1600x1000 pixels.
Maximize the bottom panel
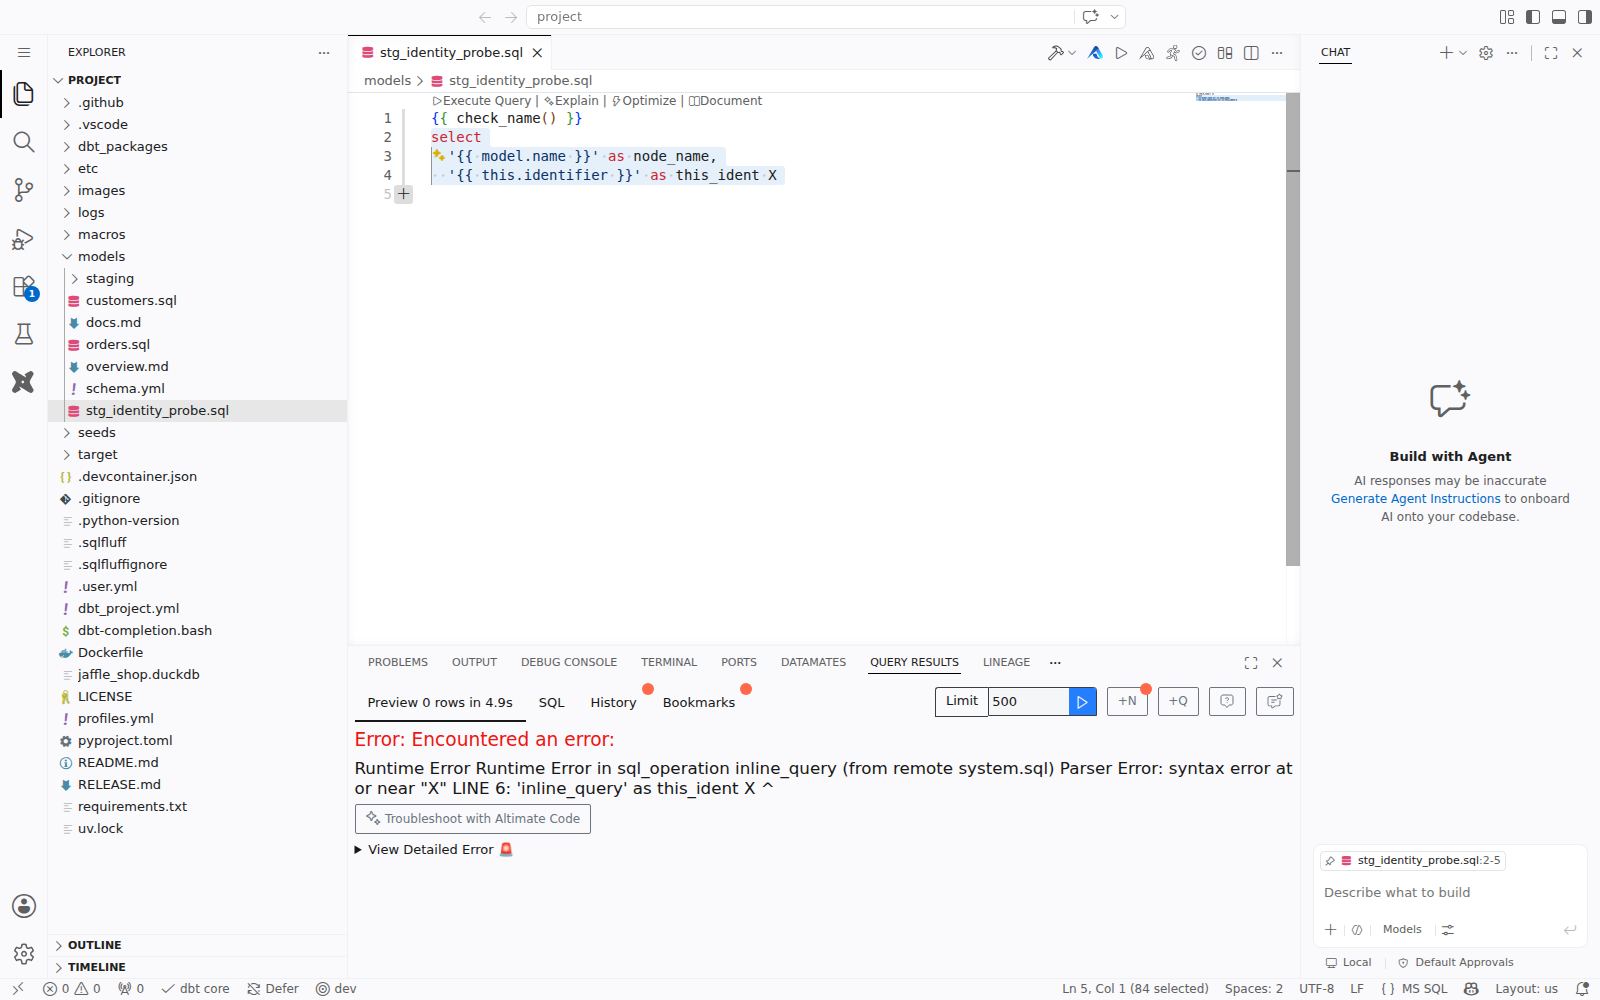coord(1251,663)
